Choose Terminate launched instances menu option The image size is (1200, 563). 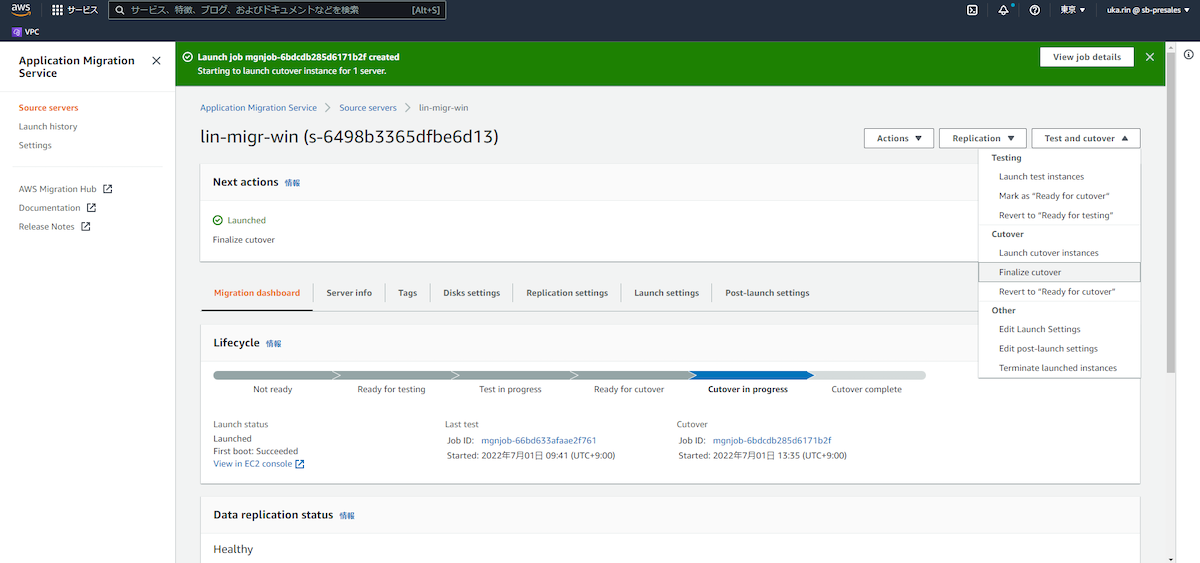tap(1057, 368)
